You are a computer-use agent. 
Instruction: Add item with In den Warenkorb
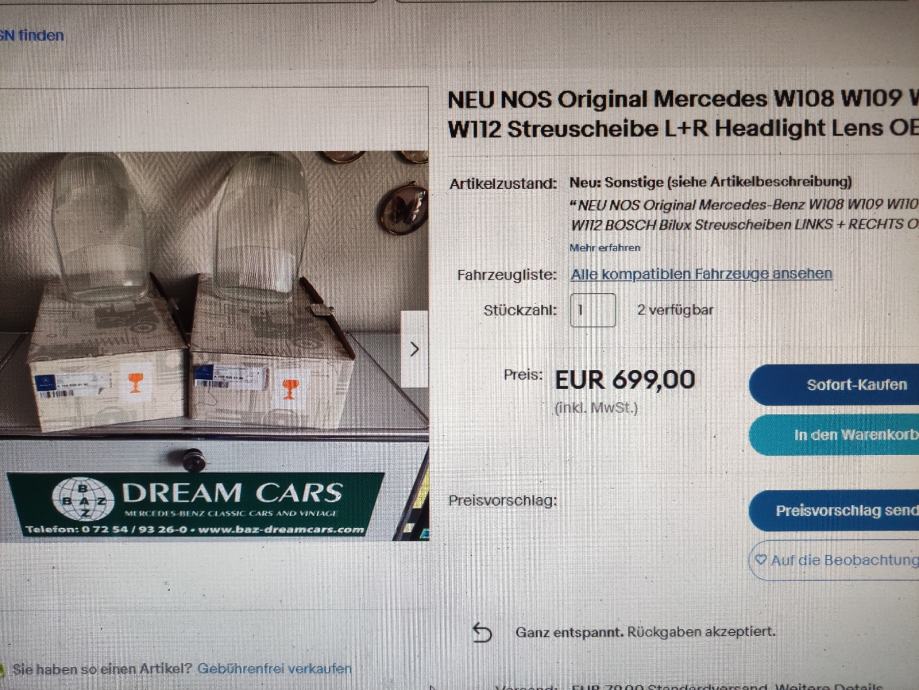click(x=834, y=435)
